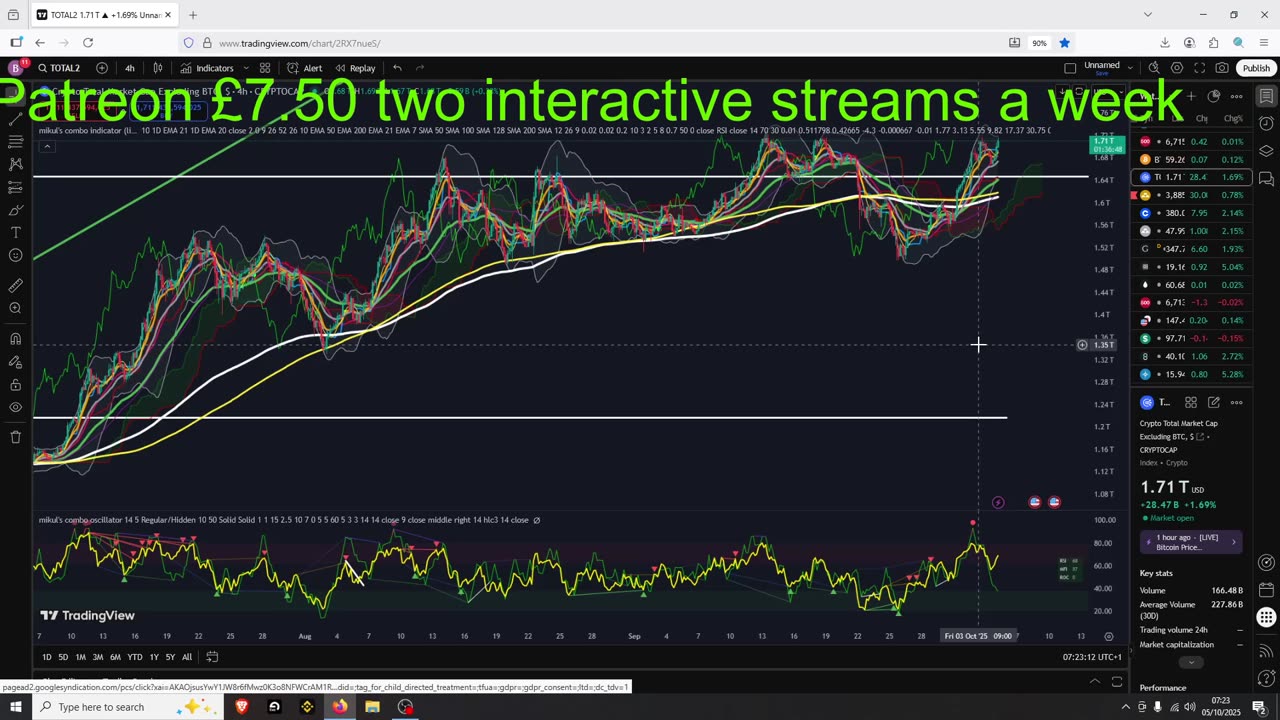Publish the chart idea
Viewport: 1280px width, 720px height.
1256,68
